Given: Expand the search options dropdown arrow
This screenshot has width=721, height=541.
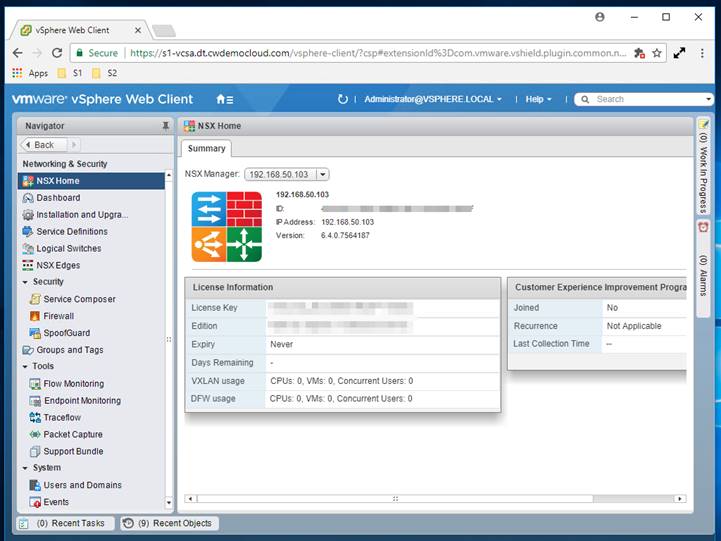Looking at the screenshot, I should point(708,99).
